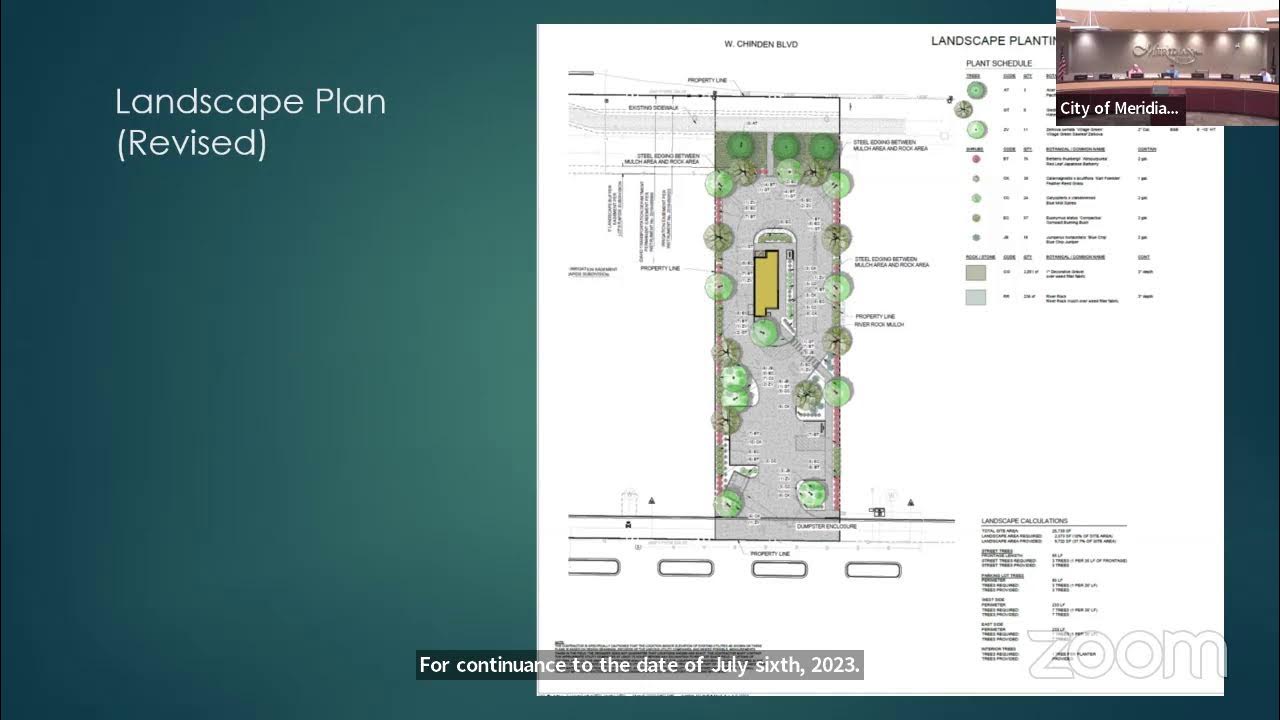Click the 'RIVER ROCK MULCH' label
This screenshot has width=1280, height=720.
pos(879,325)
